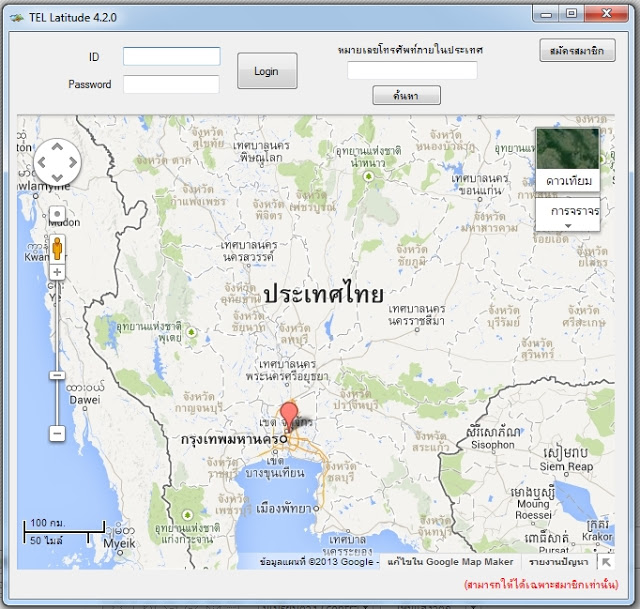Click the พุเตย national park tree icon
The height and width of the screenshot is (609, 640).
coord(191,332)
